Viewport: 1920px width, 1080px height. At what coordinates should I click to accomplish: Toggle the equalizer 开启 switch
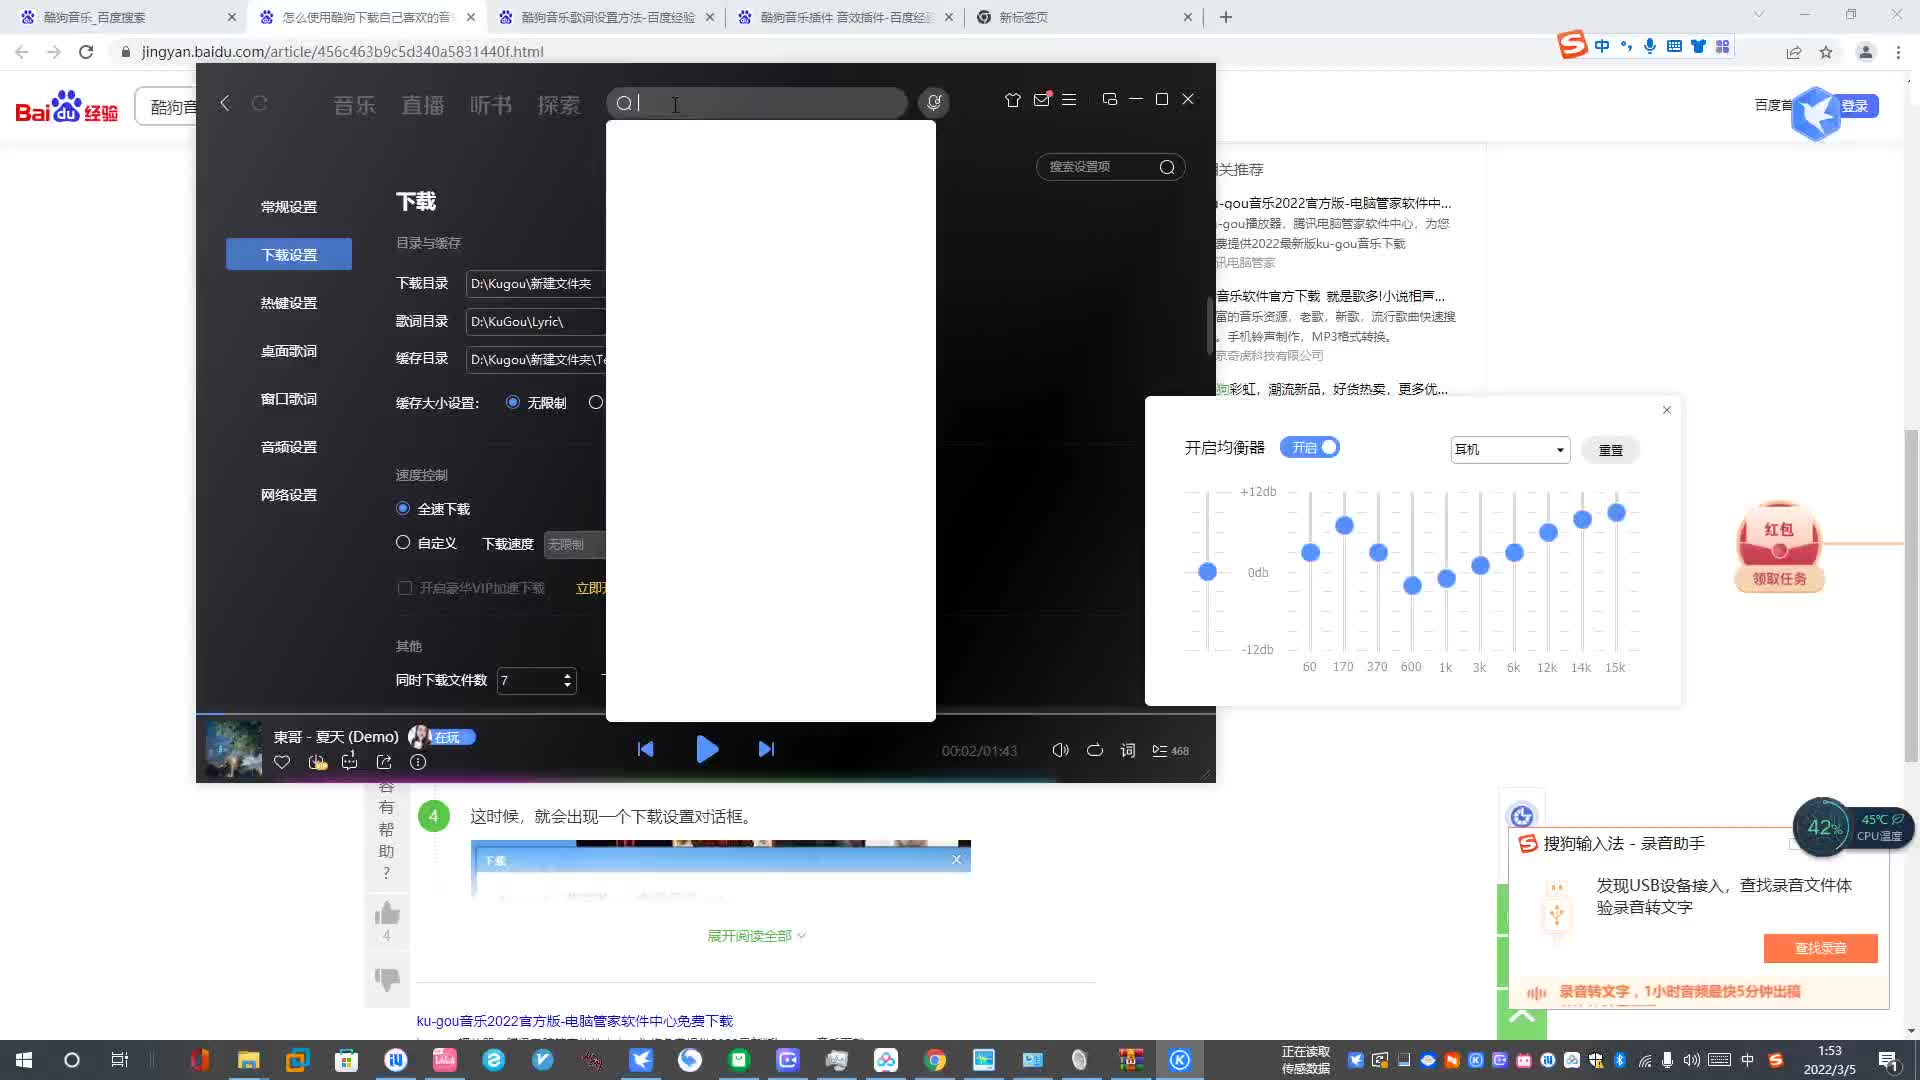[x=1310, y=447]
